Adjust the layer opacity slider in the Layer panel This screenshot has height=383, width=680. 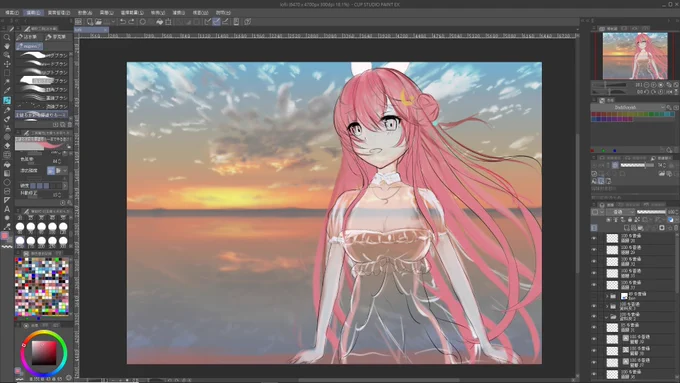coord(651,212)
